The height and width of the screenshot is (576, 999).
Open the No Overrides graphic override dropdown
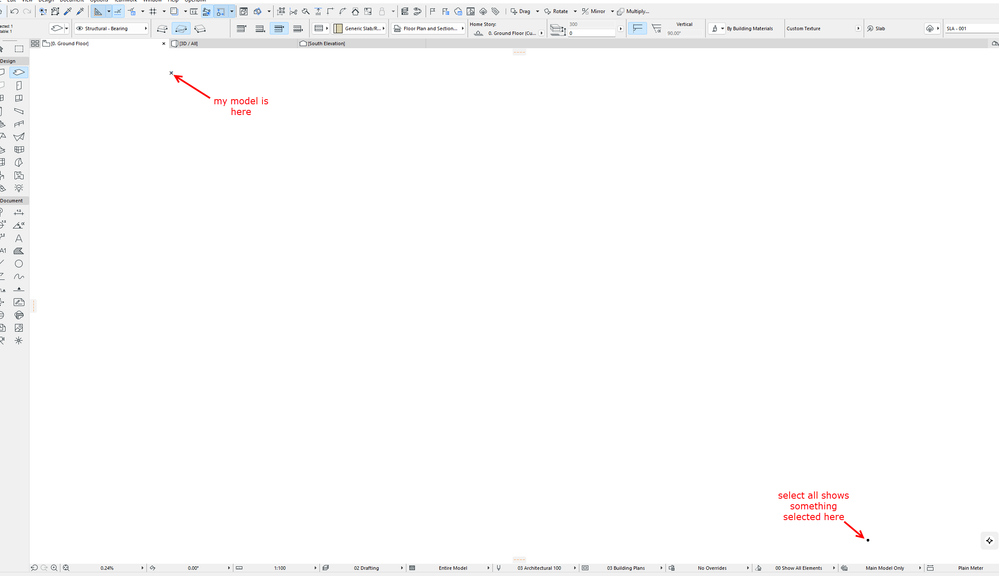click(710, 568)
